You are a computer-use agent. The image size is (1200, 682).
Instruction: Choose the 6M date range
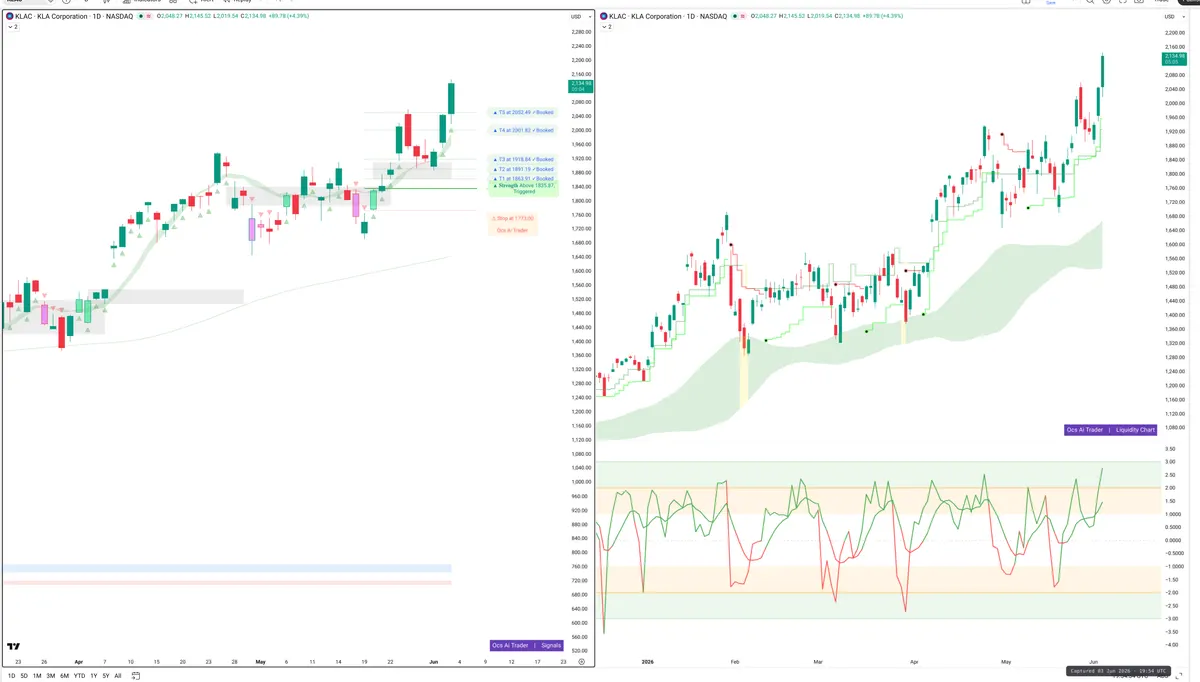coord(64,676)
